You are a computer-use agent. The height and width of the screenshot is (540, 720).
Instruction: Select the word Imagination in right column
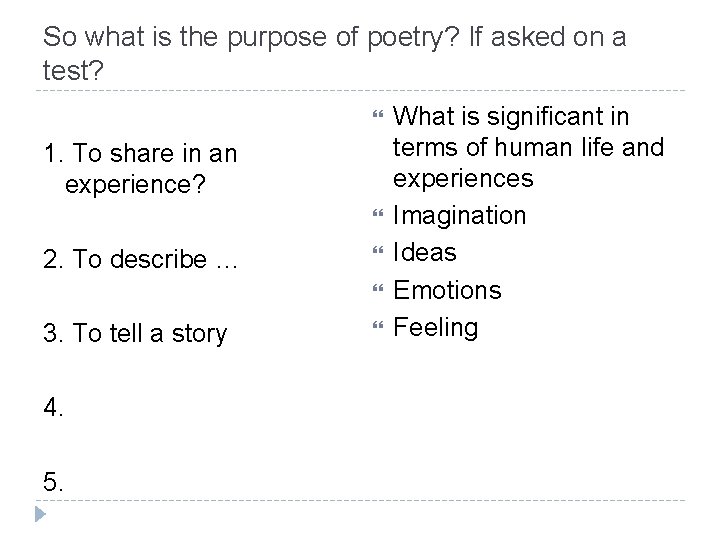459,215
